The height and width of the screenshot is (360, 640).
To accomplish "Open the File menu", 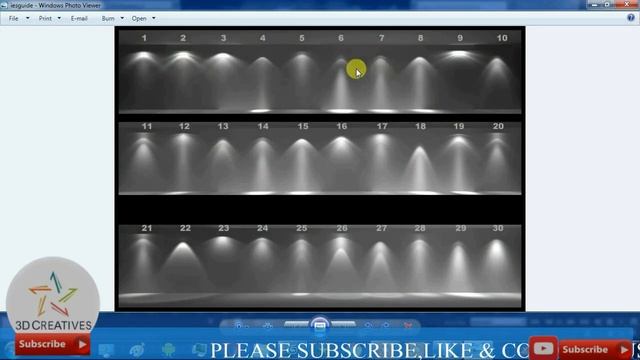I will 13,18.
